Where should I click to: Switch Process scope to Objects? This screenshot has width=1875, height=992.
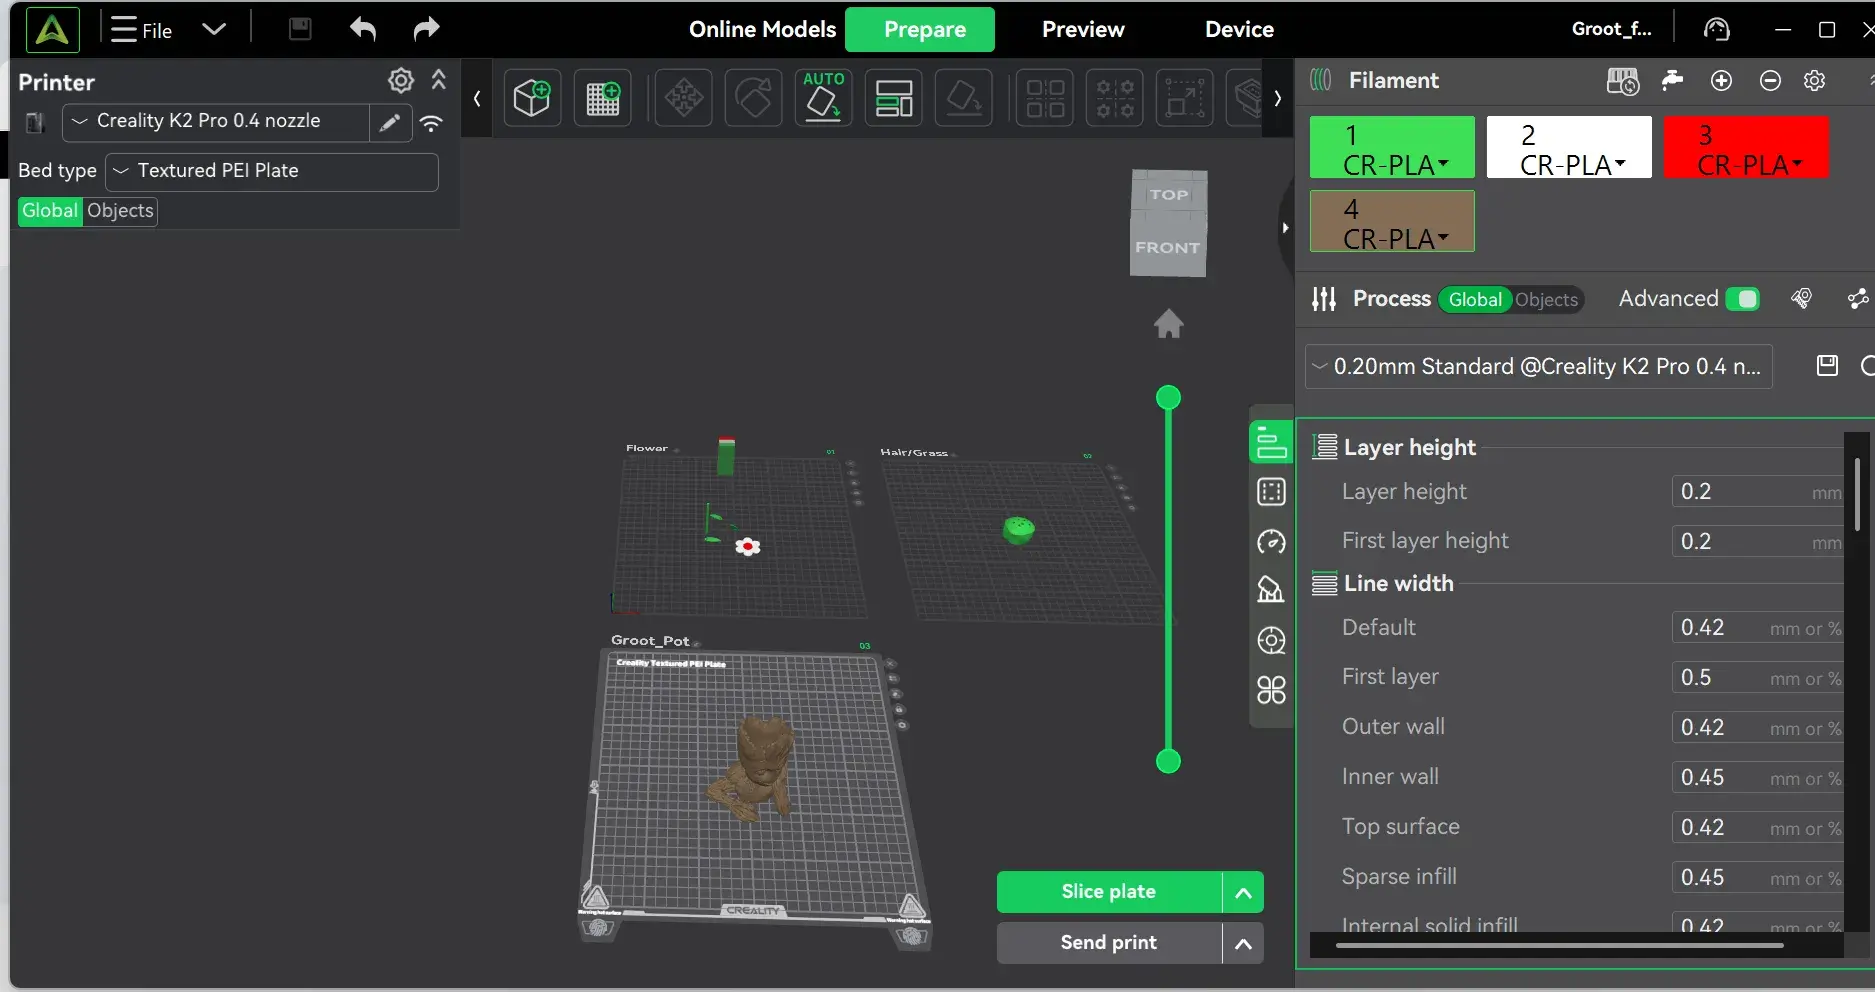pos(1546,300)
